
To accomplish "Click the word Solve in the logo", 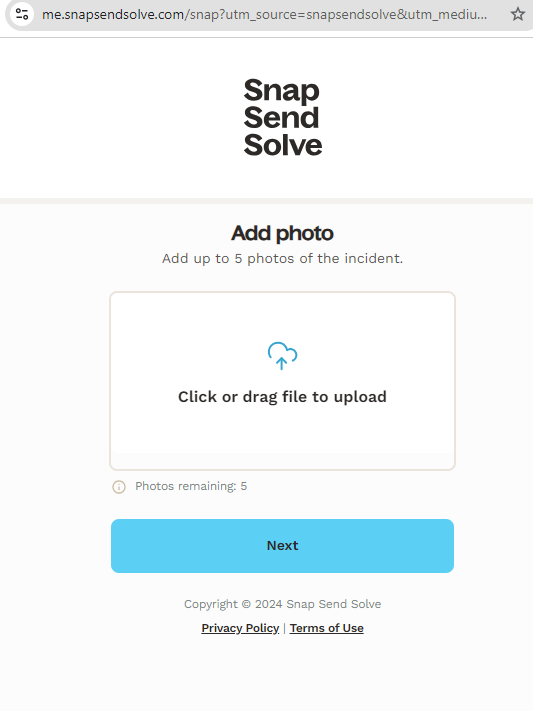I will 283,145.
